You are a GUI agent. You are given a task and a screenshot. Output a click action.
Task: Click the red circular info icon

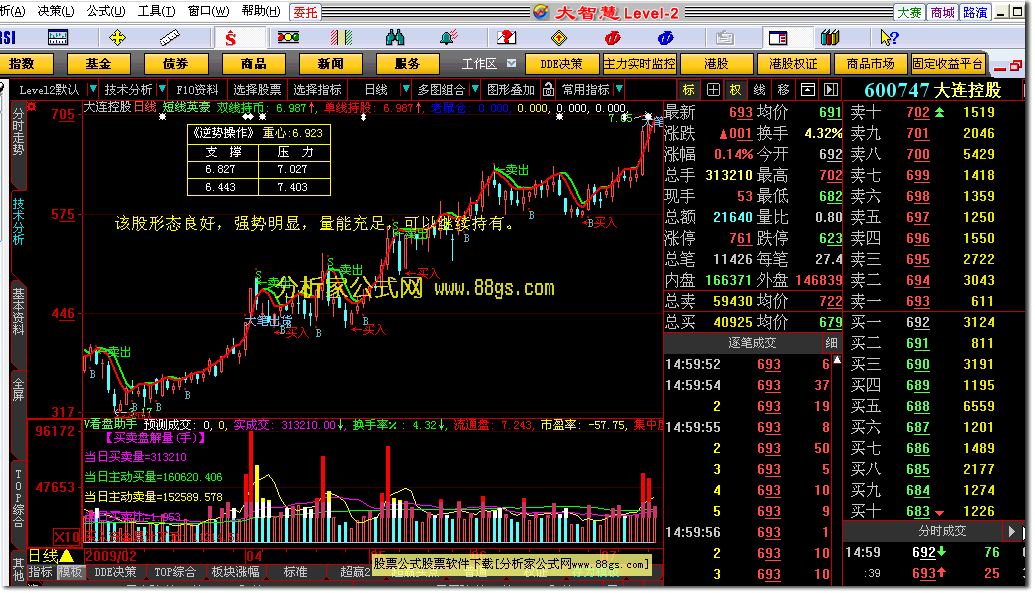tap(613, 38)
